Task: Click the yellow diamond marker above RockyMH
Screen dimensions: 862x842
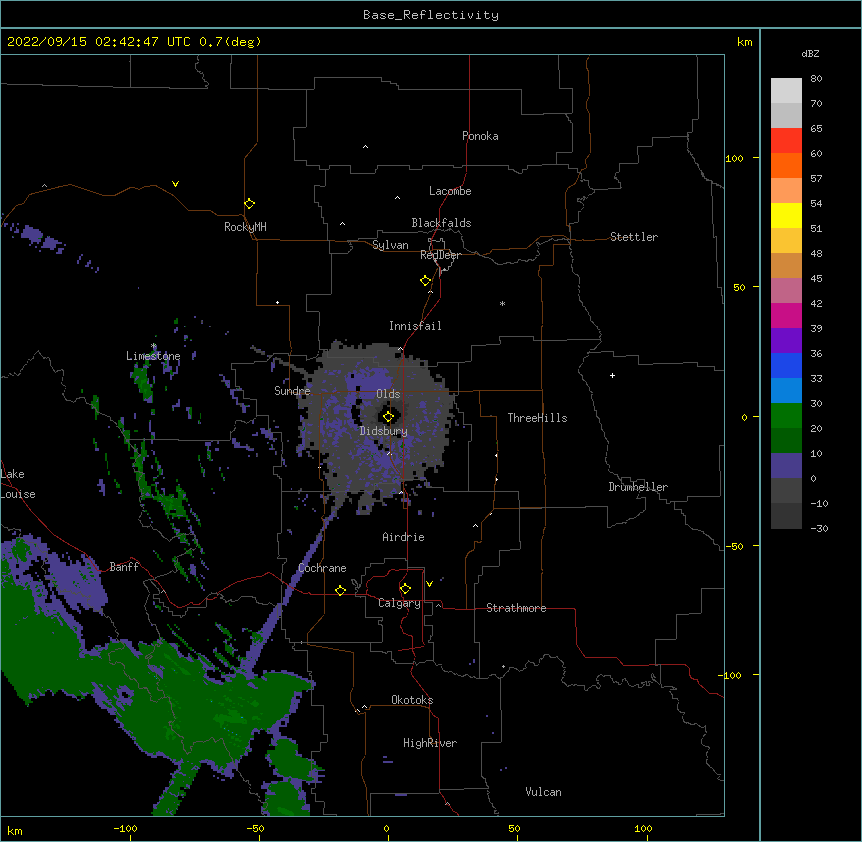Action: 249,203
